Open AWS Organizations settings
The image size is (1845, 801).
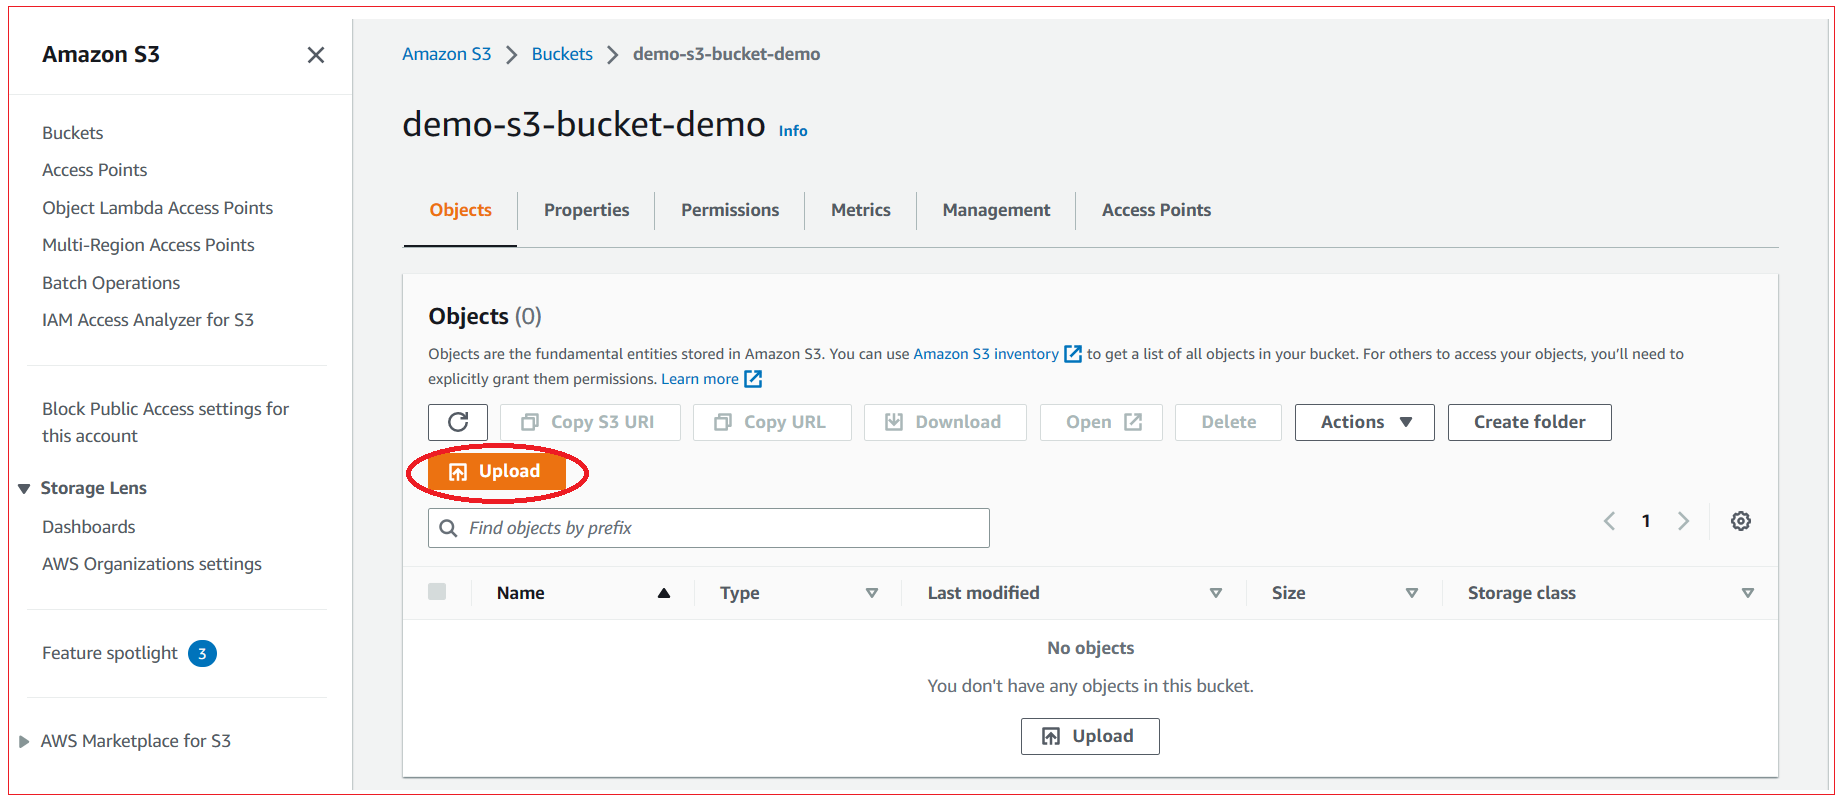(152, 564)
